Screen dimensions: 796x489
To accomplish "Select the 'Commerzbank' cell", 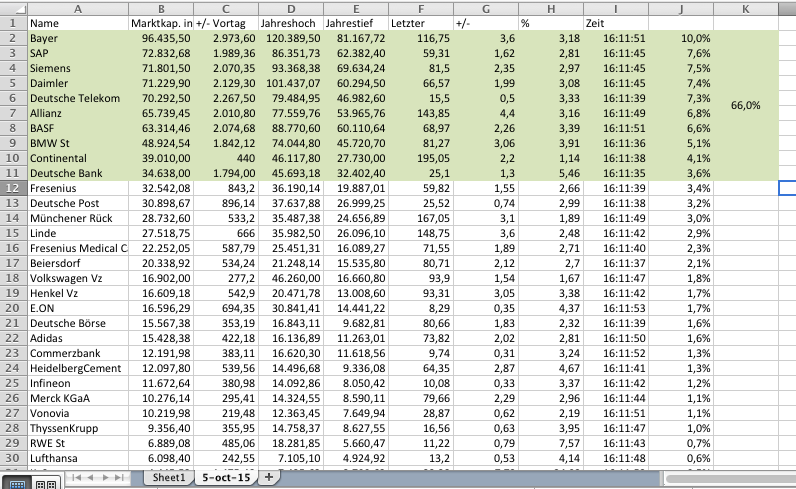I will [x=78, y=353].
